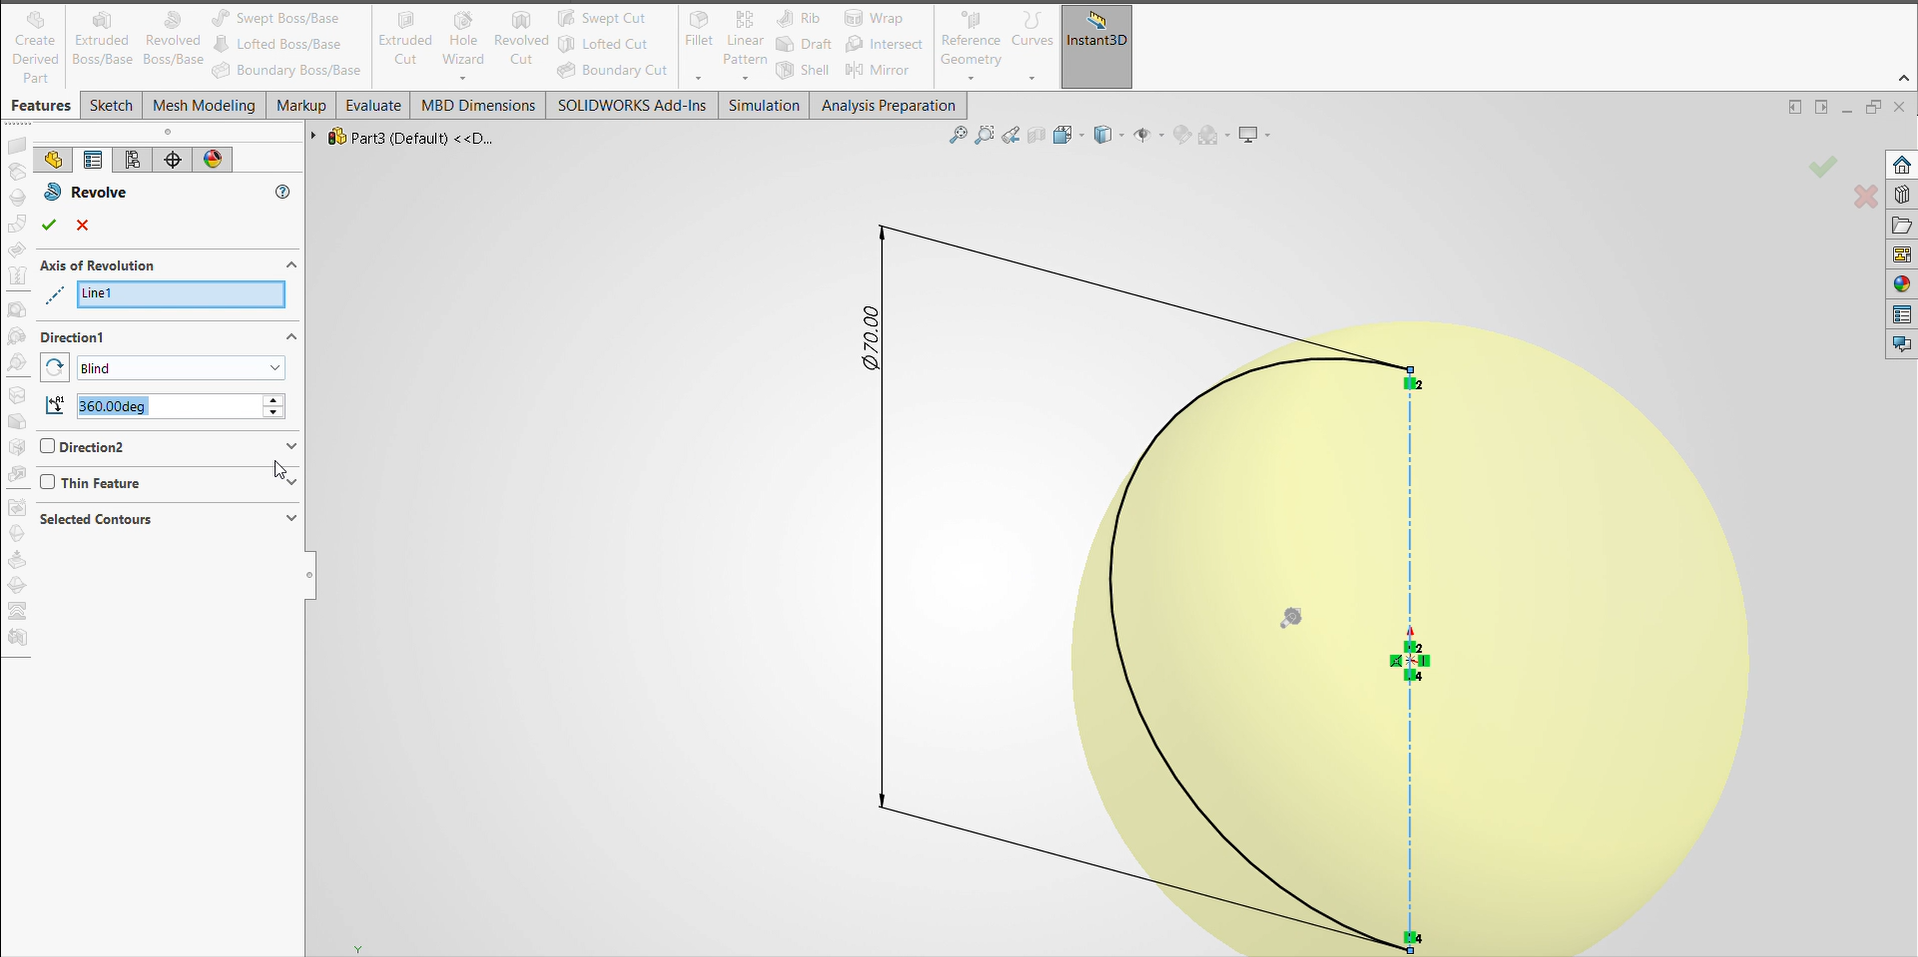The height and width of the screenshot is (957, 1918).
Task: Open the DisplayManager color ball tab
Action: (213, 160)
